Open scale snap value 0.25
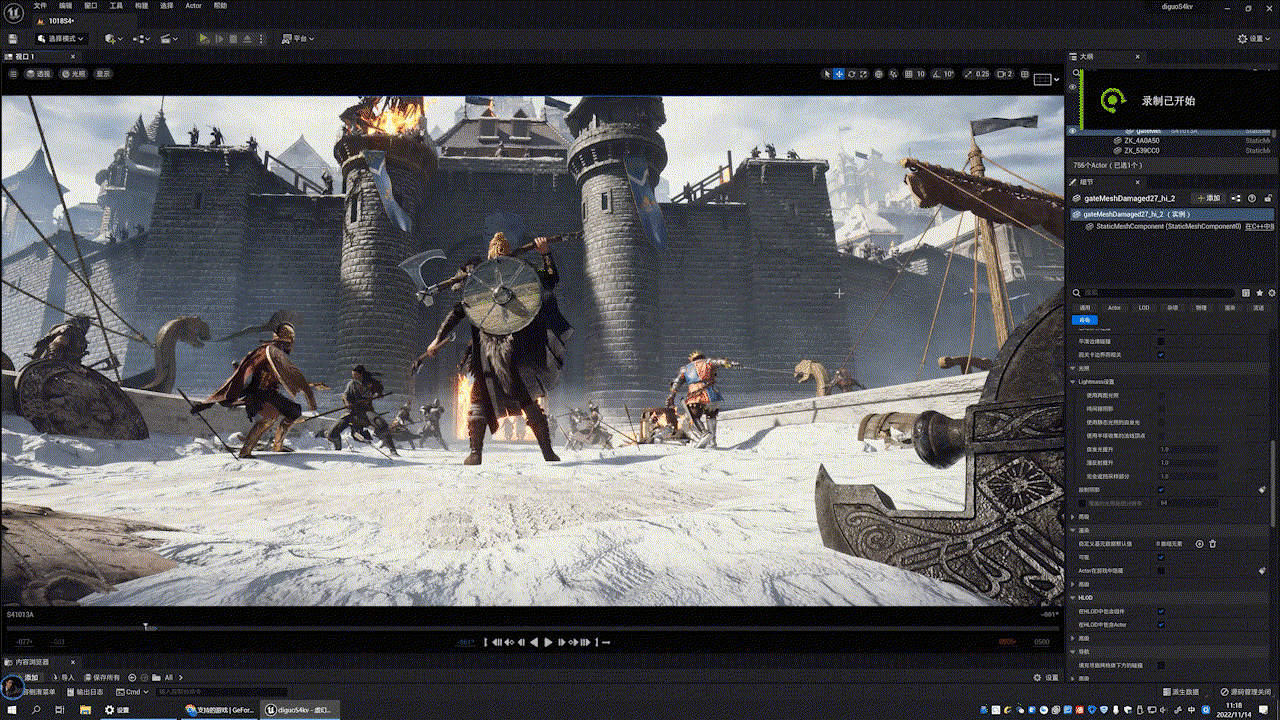1280x720 pixels. coord(982,74)
